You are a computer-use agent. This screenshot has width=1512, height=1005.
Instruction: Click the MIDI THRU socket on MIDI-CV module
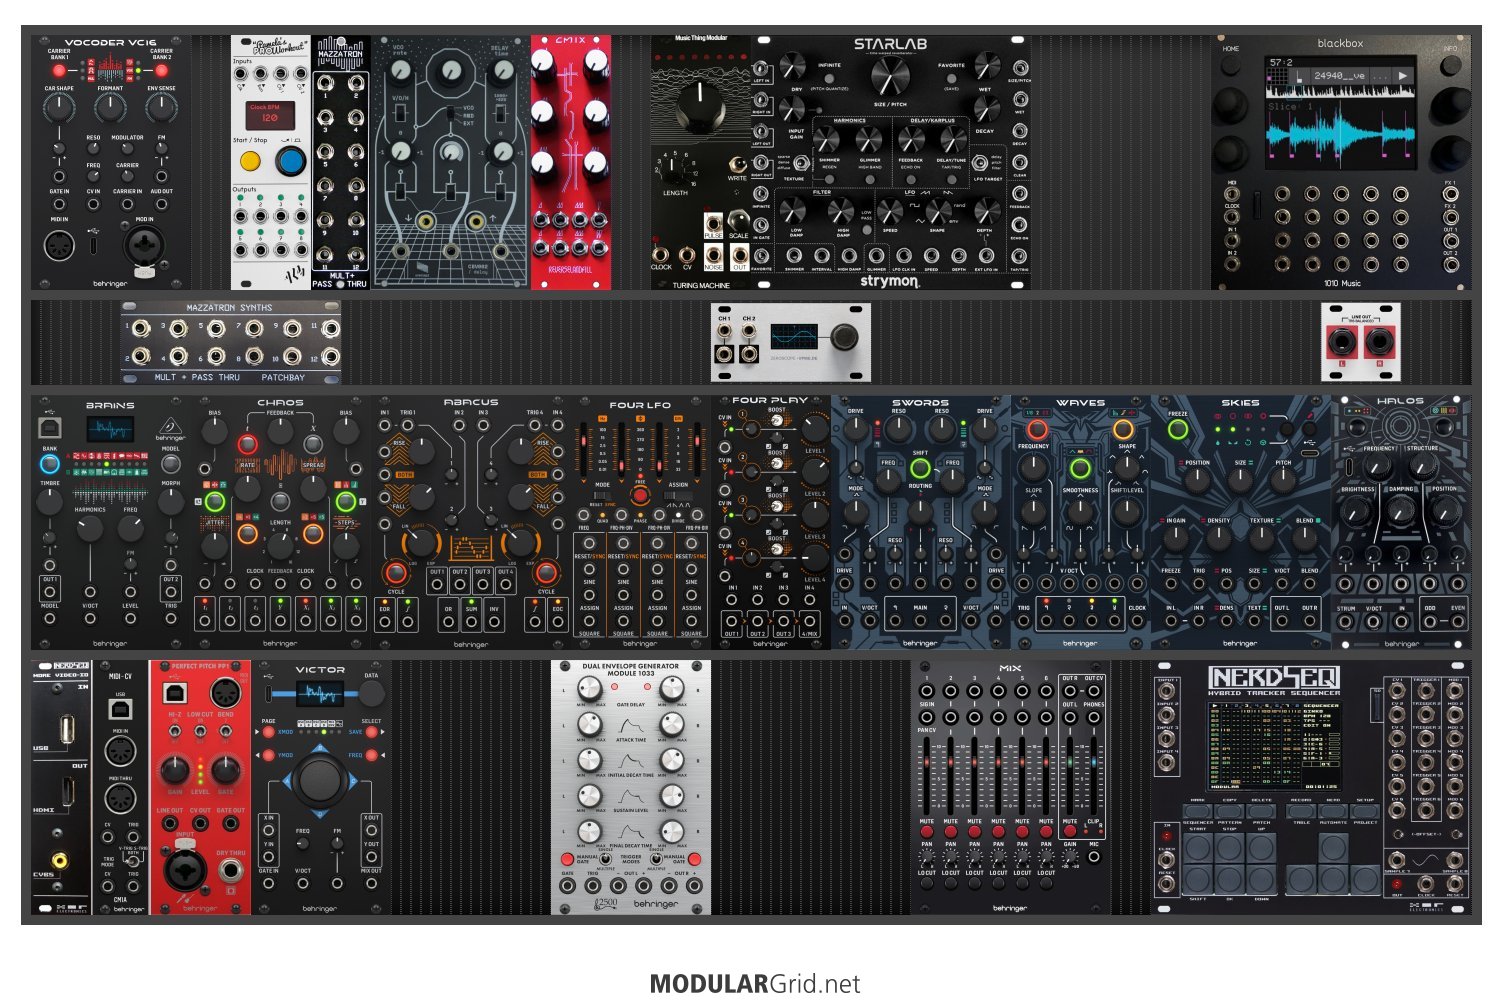point(121,800)
